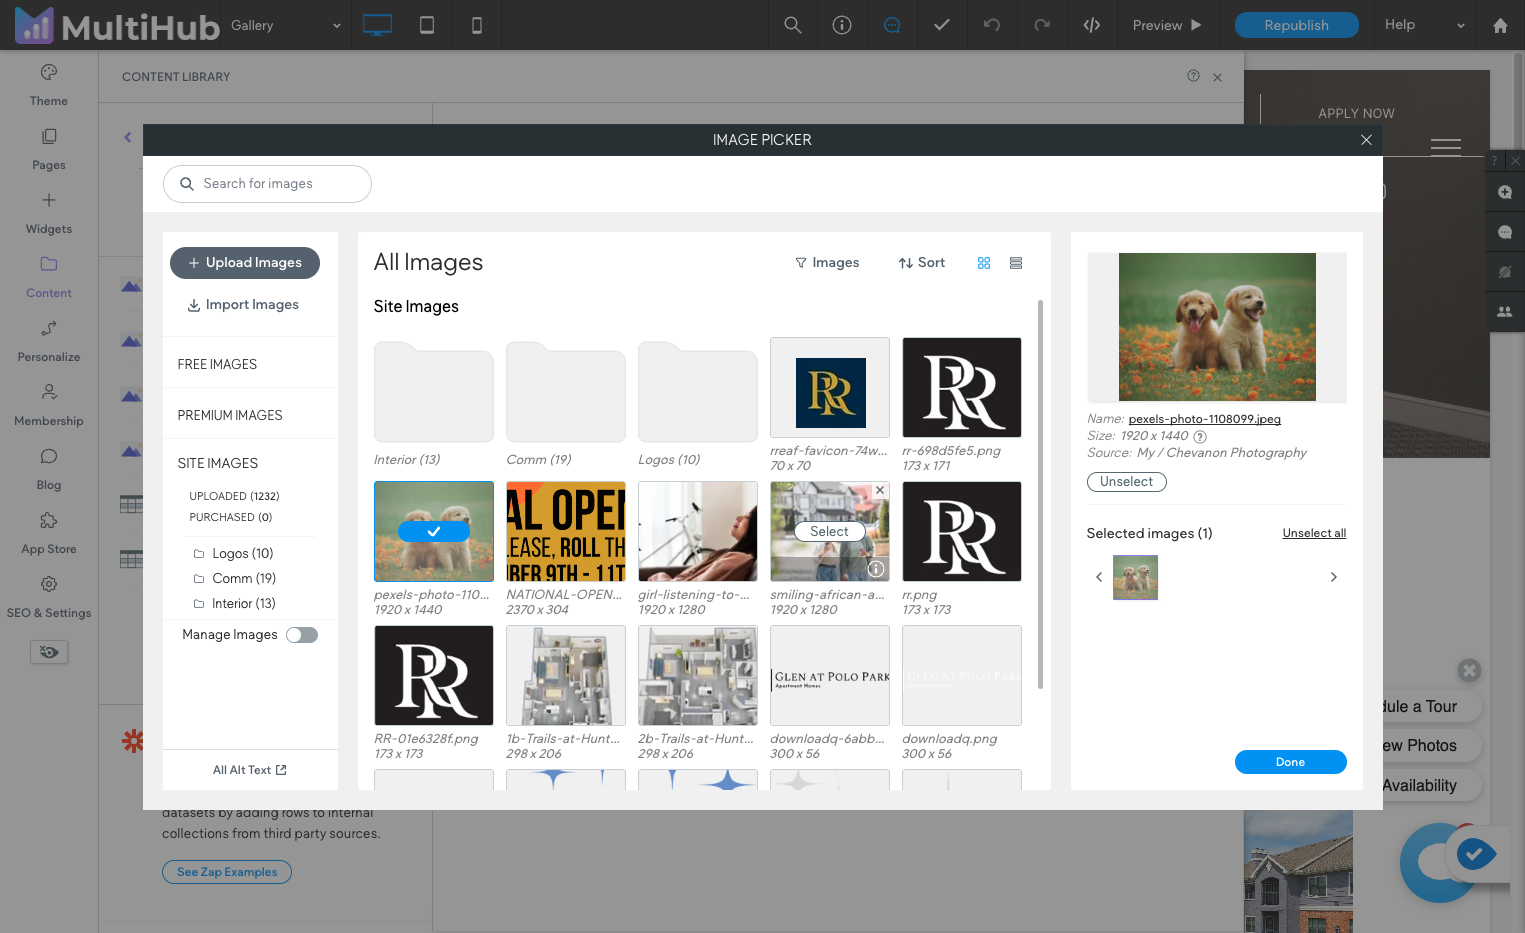Switch to desktop view icon

(x=377, y=25)
